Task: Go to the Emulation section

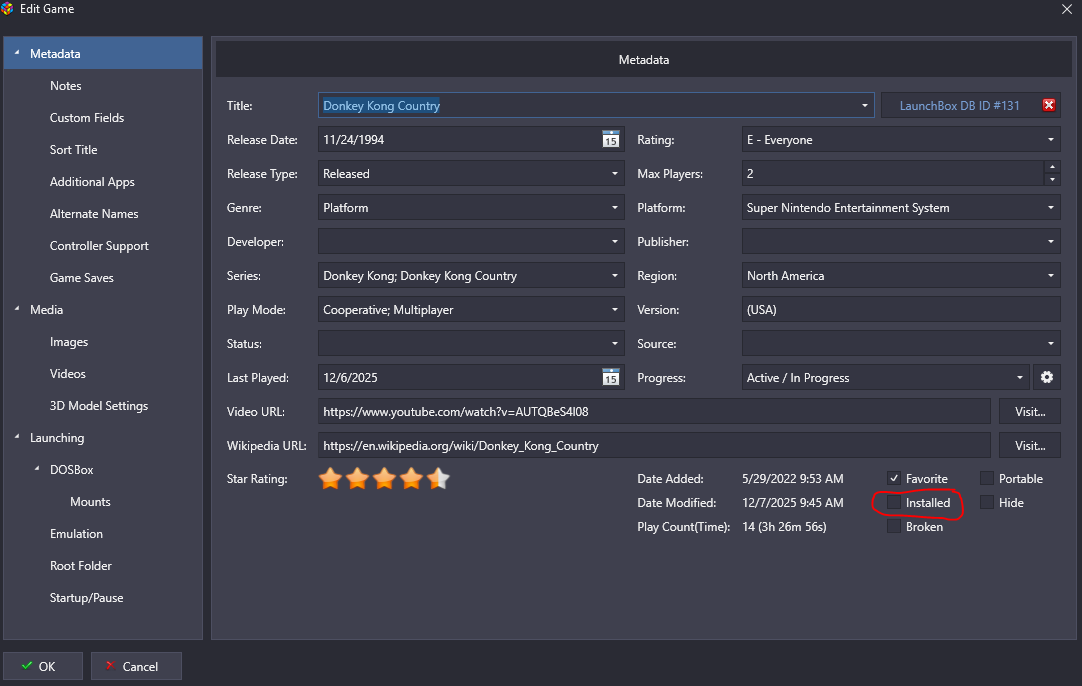Action: [x=76, y=534]
